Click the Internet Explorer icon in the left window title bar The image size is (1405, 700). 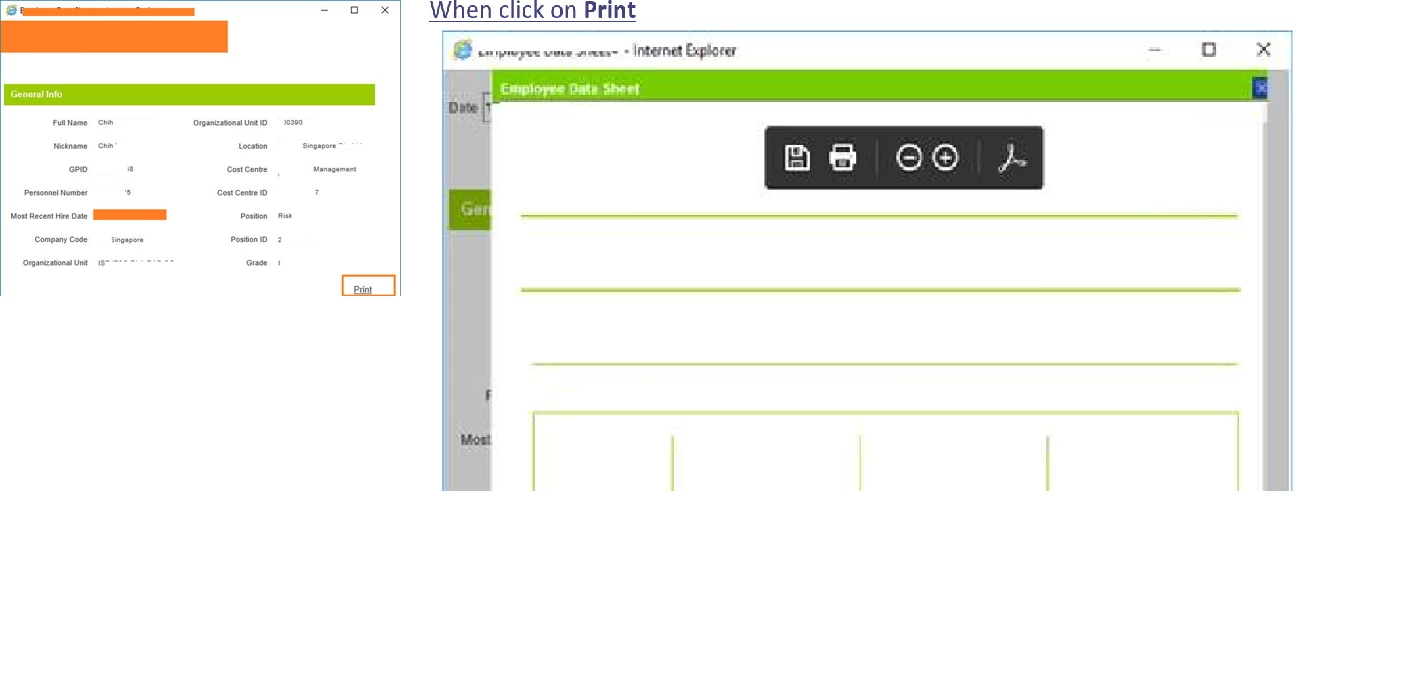(x=11, y=10)
